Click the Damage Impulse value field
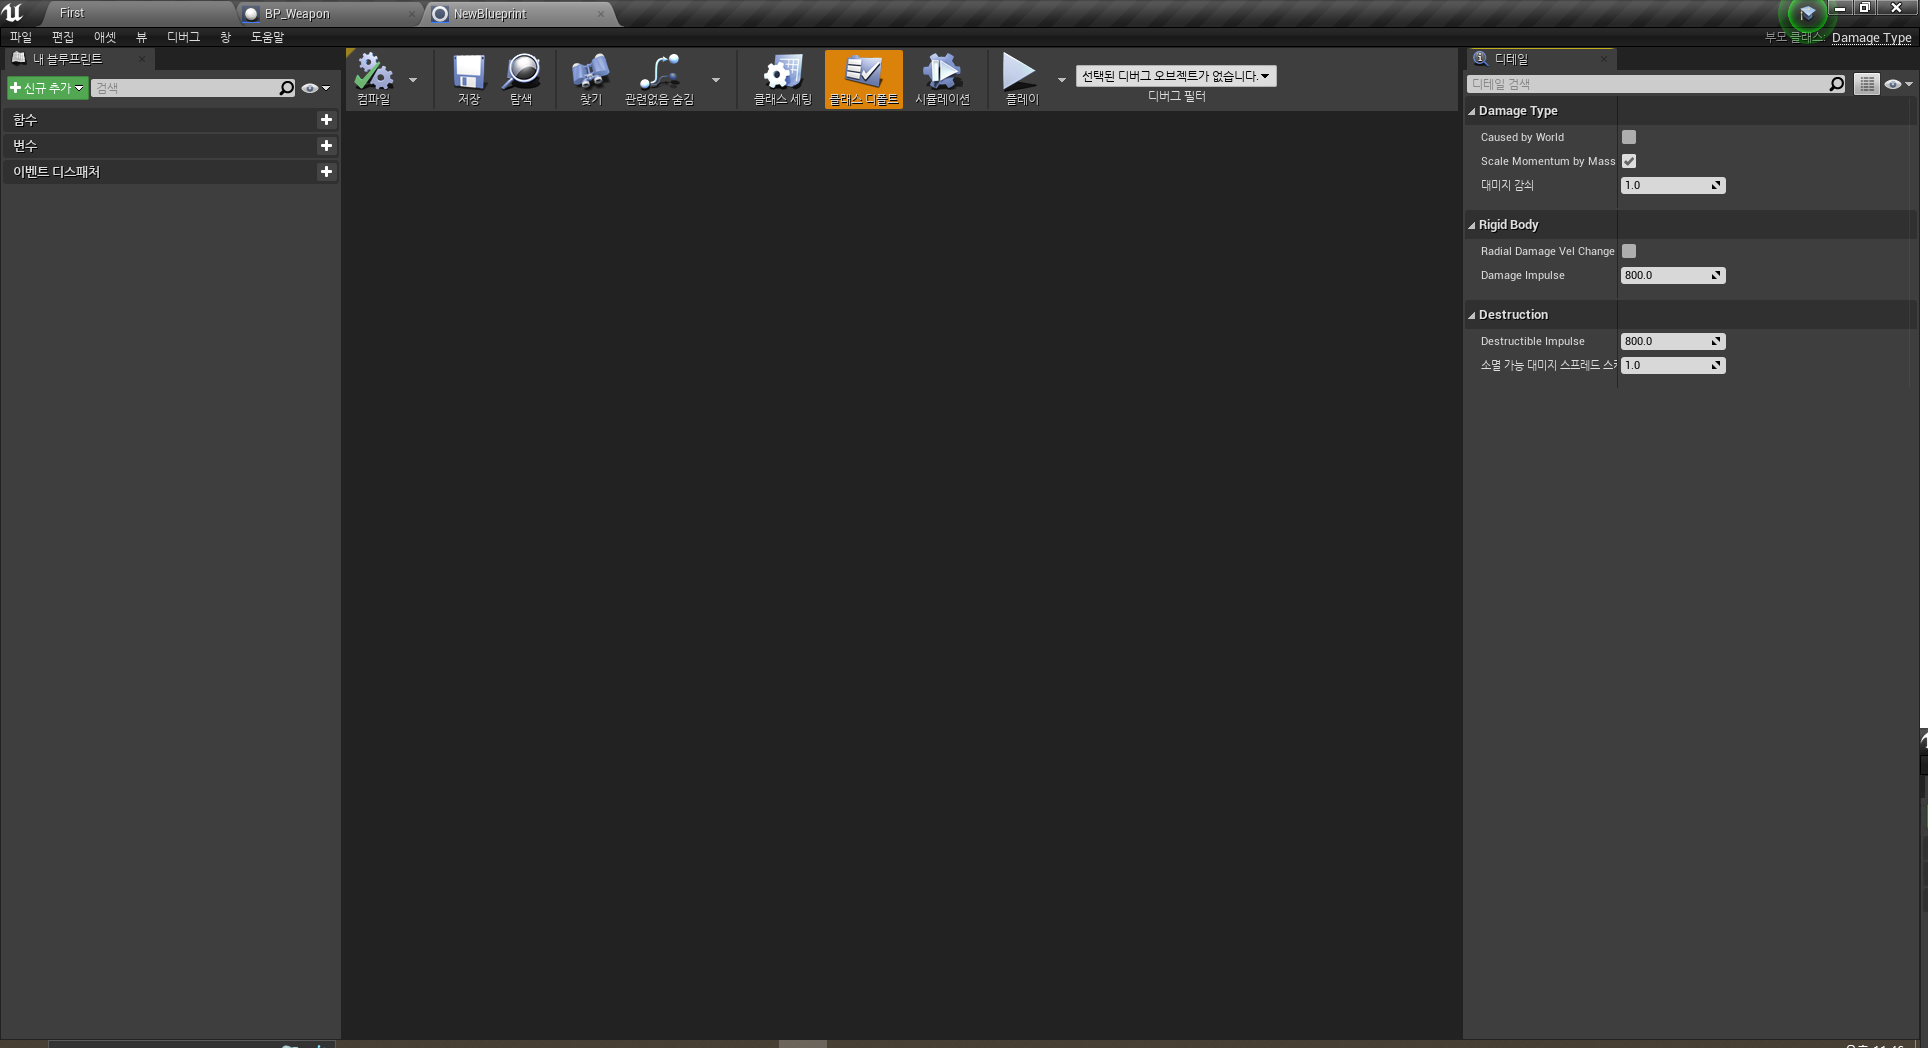1928x1048 pixels. (1673, 275)
